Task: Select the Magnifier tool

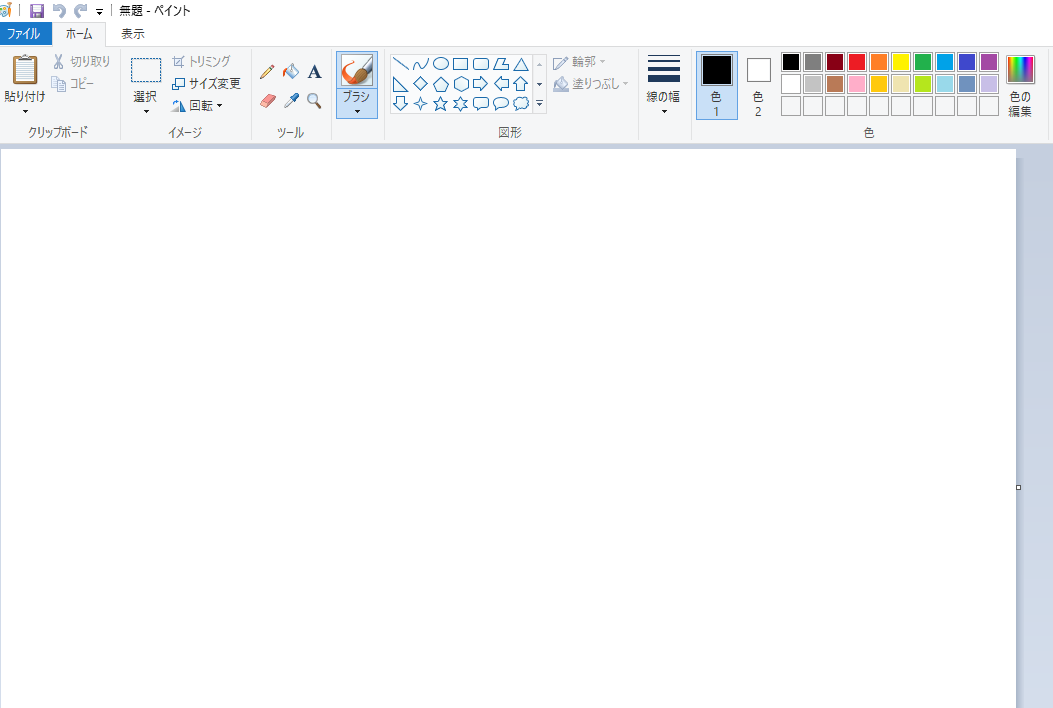Action: (314, 101)
